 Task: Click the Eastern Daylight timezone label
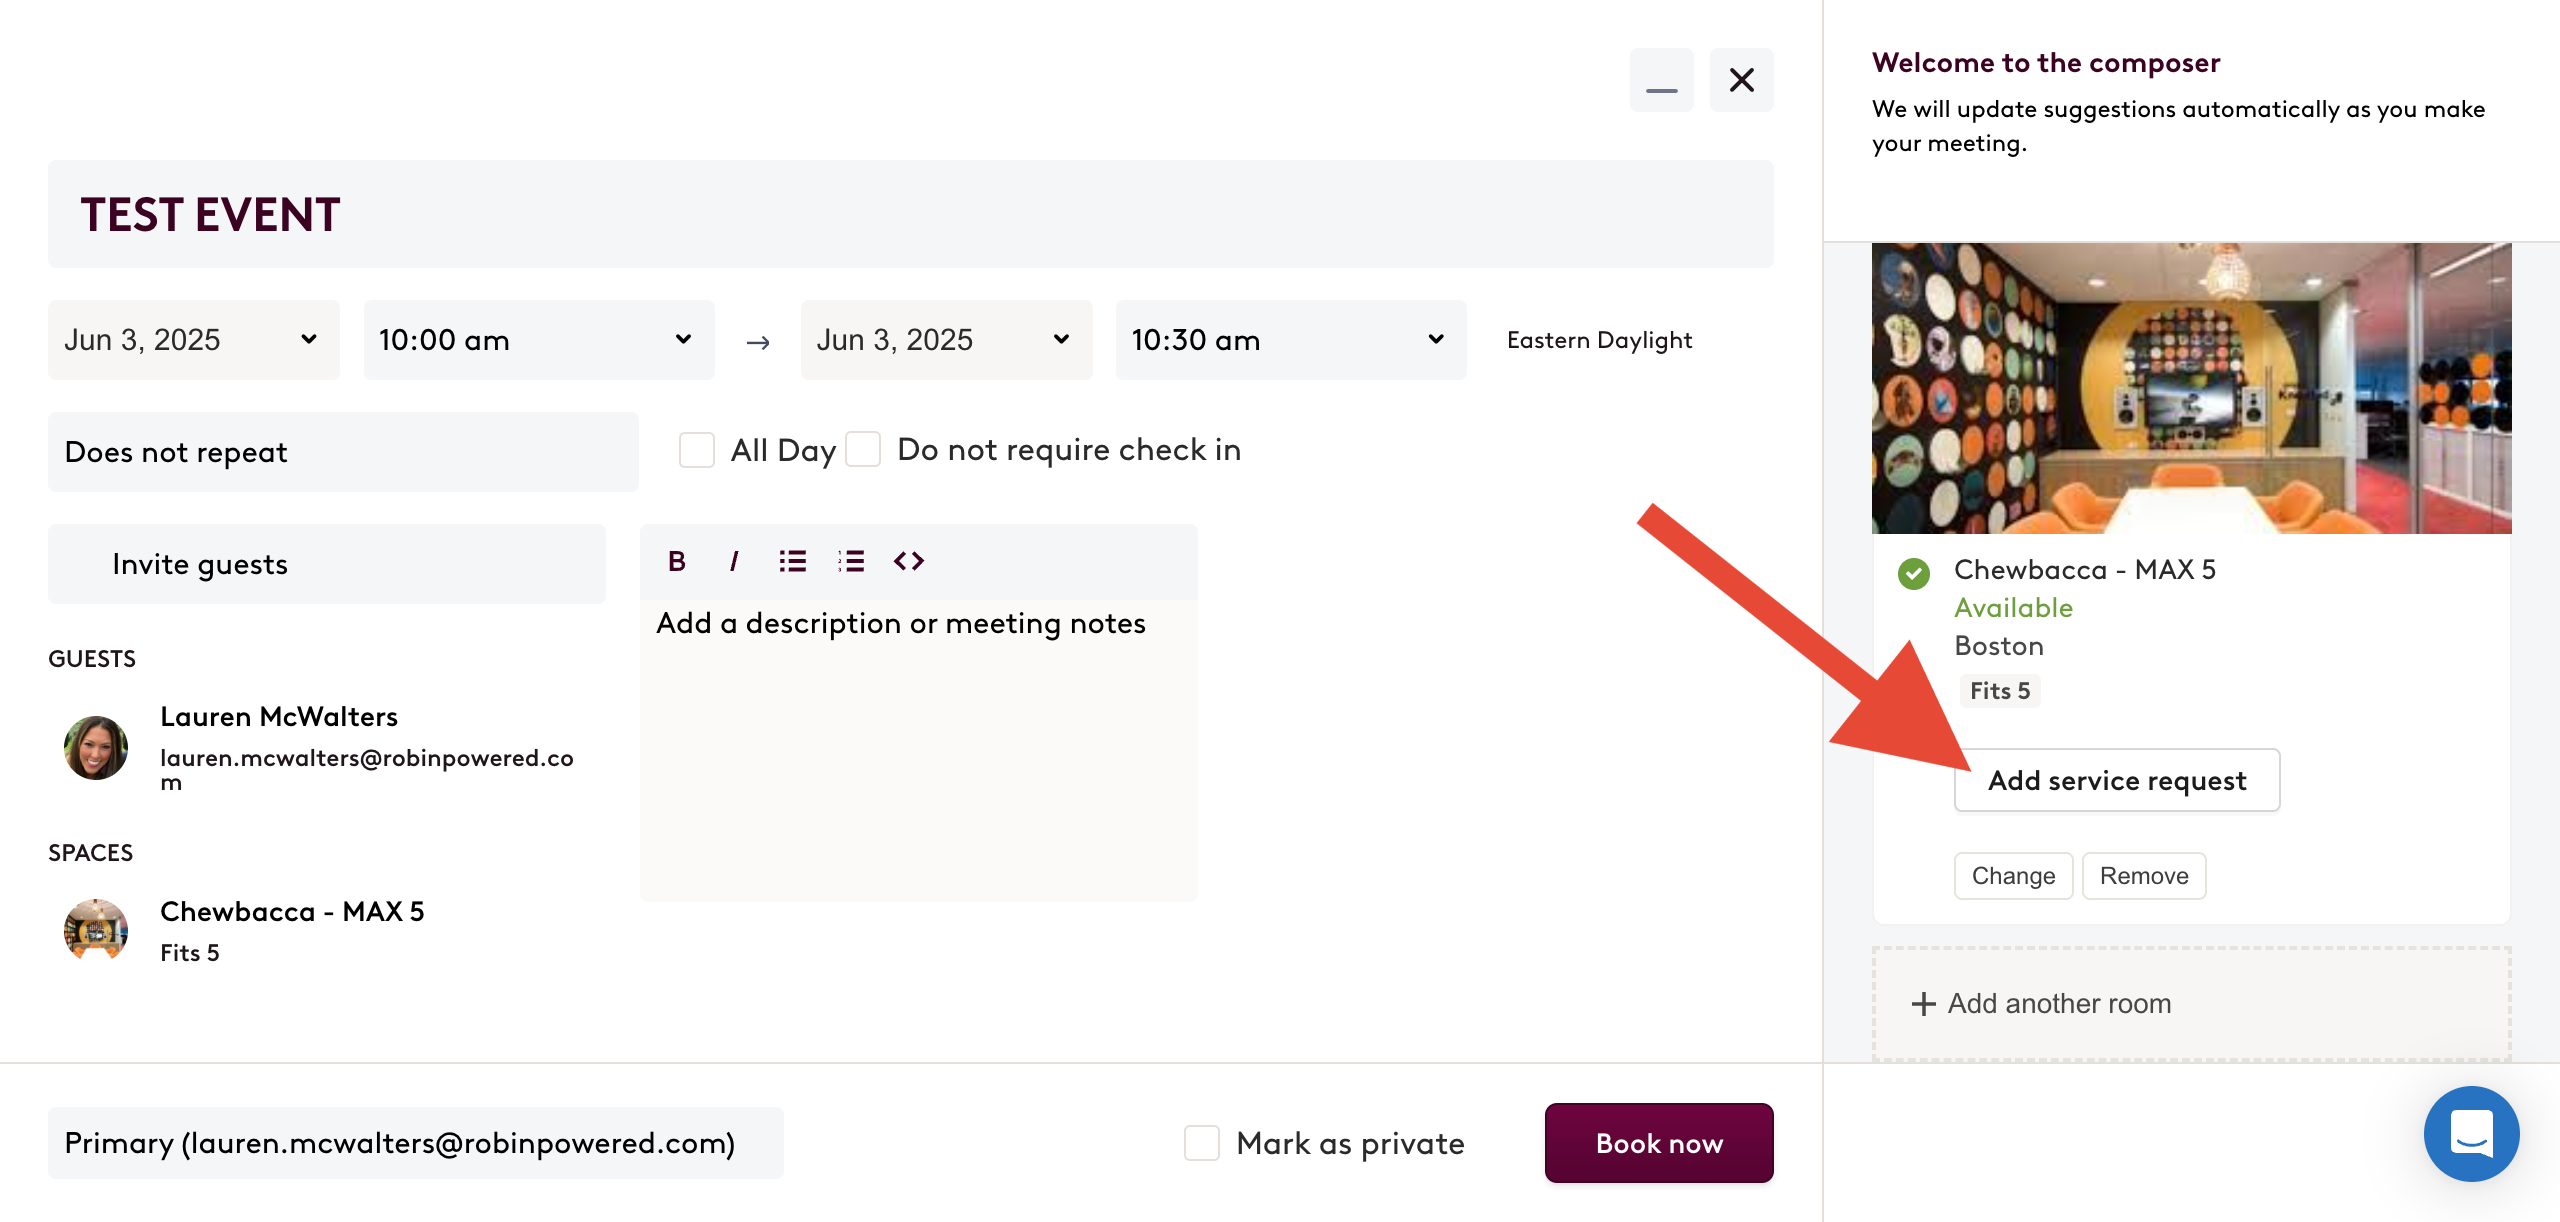[x=1600, y=340]
